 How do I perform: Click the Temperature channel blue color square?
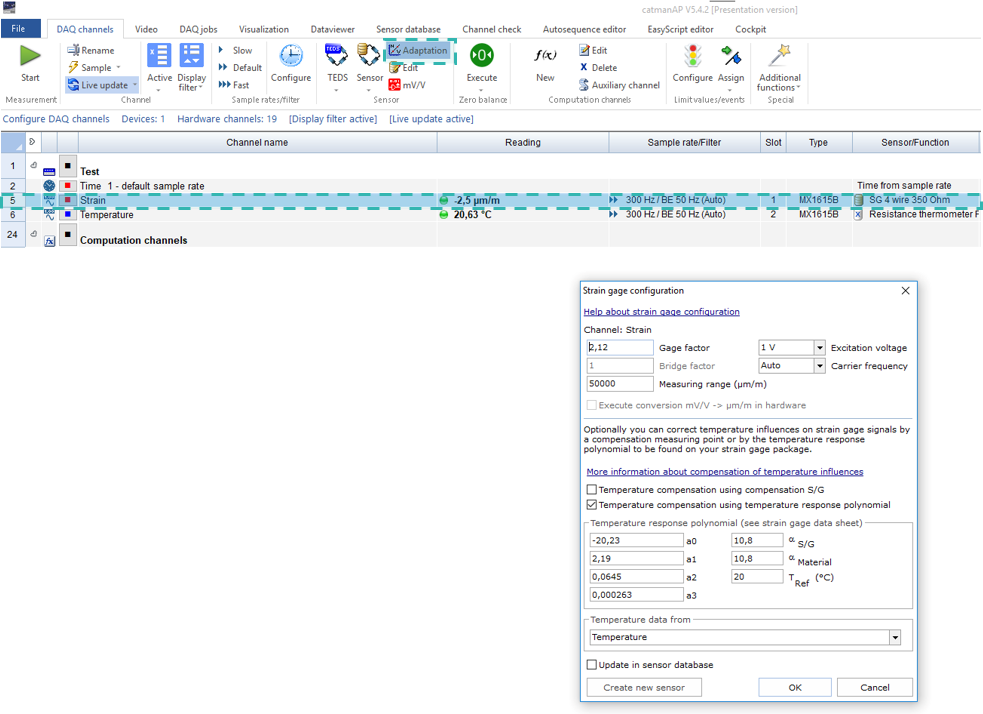point(68,214)
